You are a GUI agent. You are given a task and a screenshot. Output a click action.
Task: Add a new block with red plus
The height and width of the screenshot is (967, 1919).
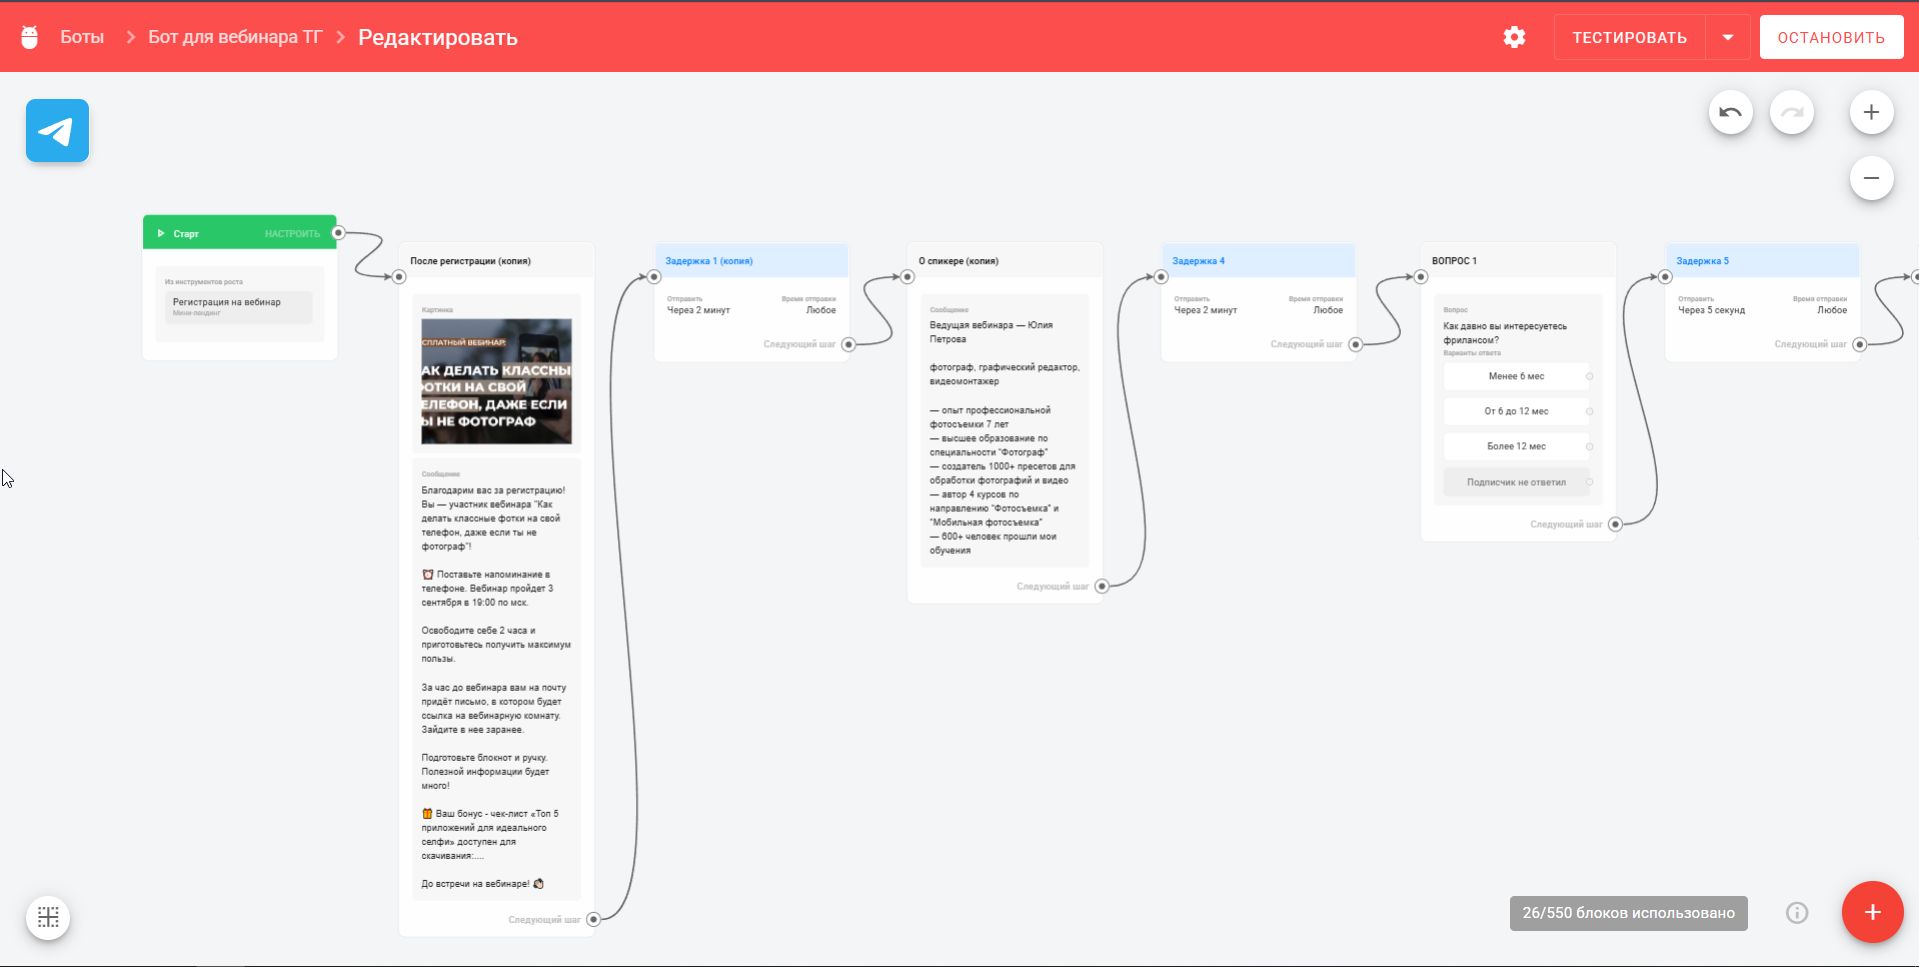point(1872,912)
